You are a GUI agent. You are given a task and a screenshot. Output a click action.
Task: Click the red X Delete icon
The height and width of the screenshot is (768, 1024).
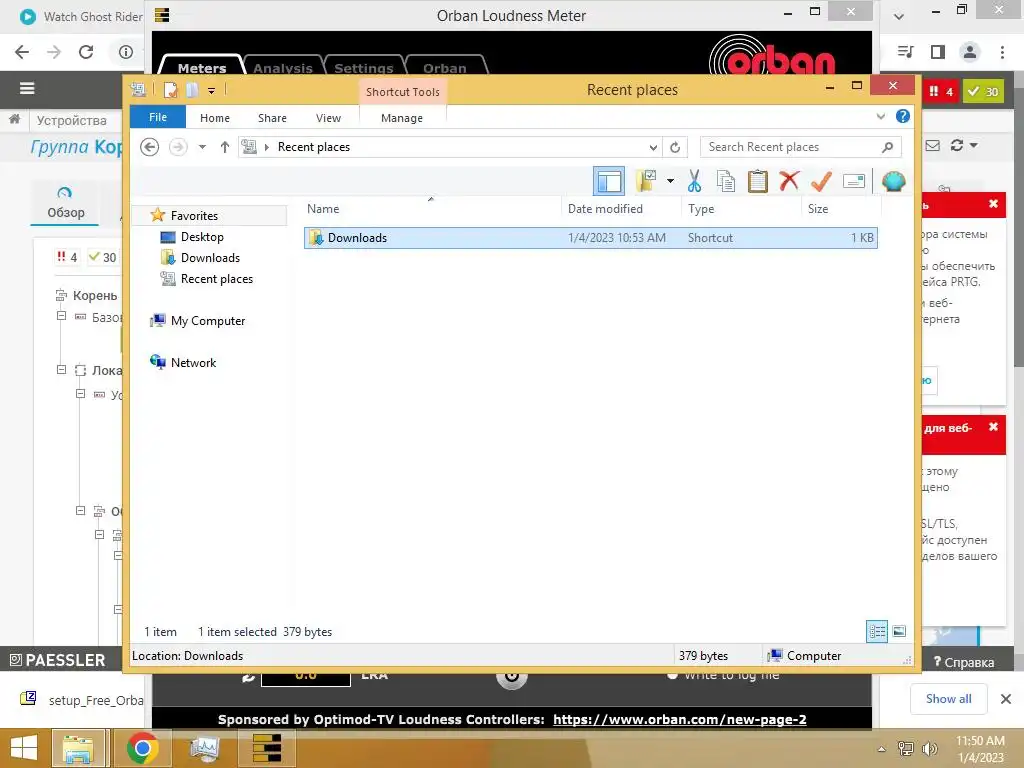[789, 180]
